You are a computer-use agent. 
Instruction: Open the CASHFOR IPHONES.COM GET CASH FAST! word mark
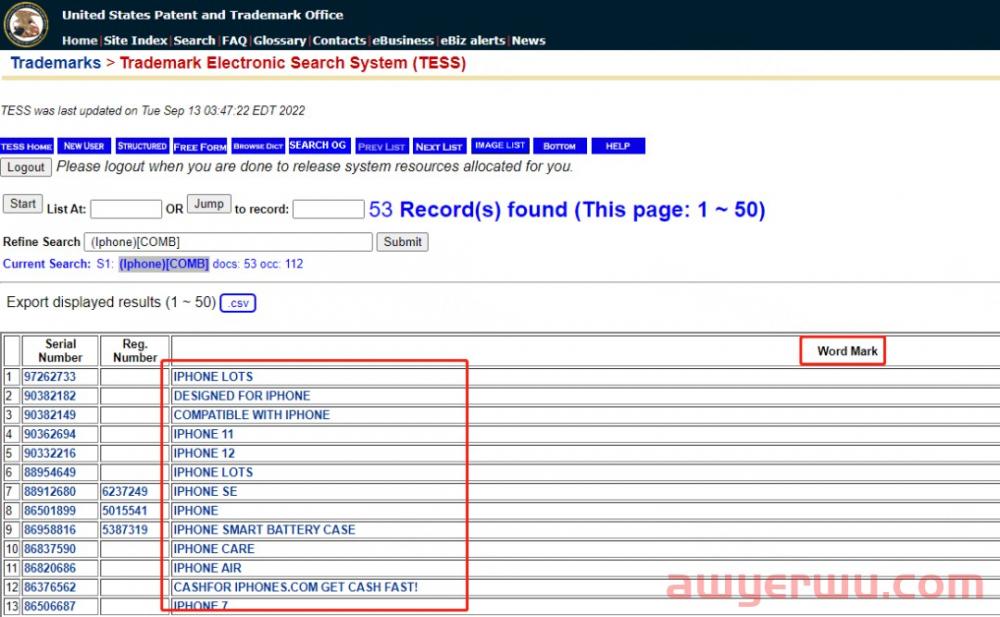point(295,587)
